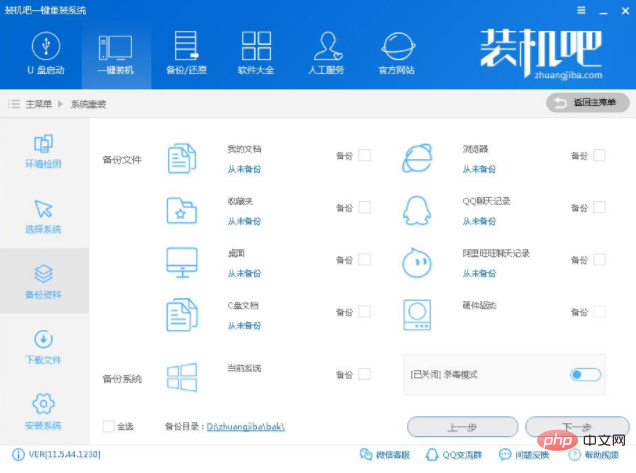Select 备份资料 step in sidebar

coord(43,282)
